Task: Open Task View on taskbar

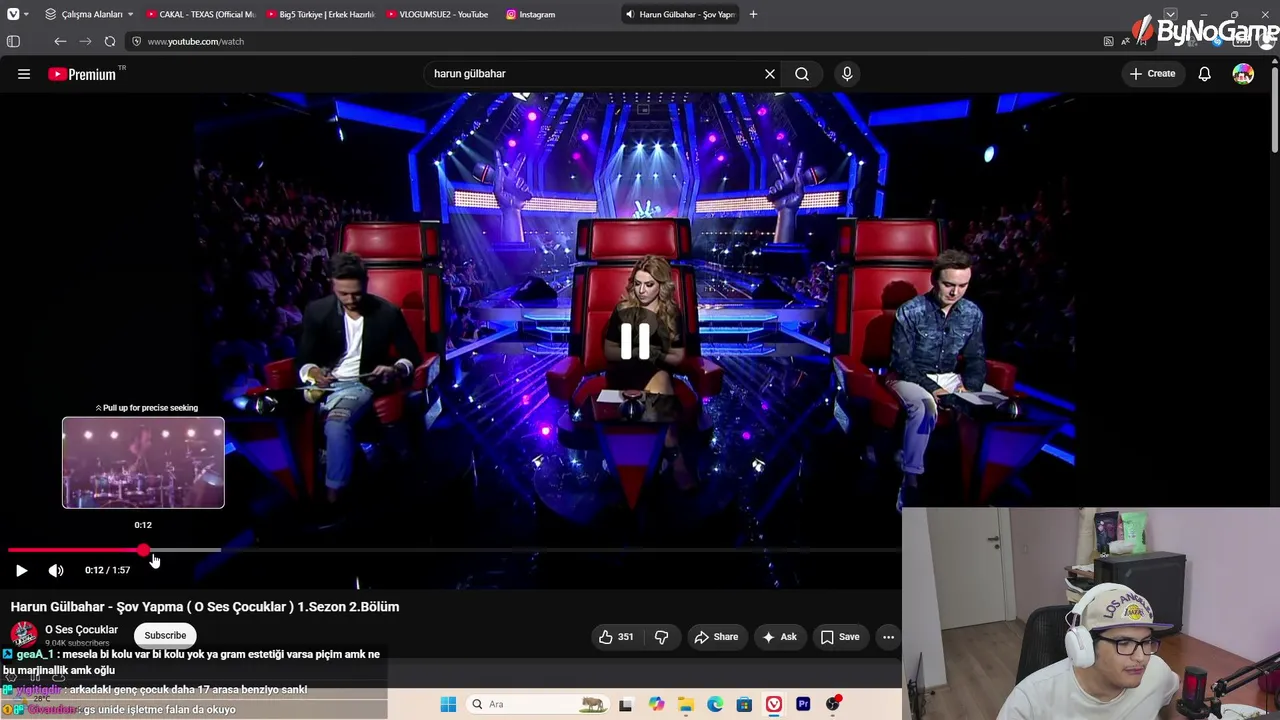Action: click(626, 704)
